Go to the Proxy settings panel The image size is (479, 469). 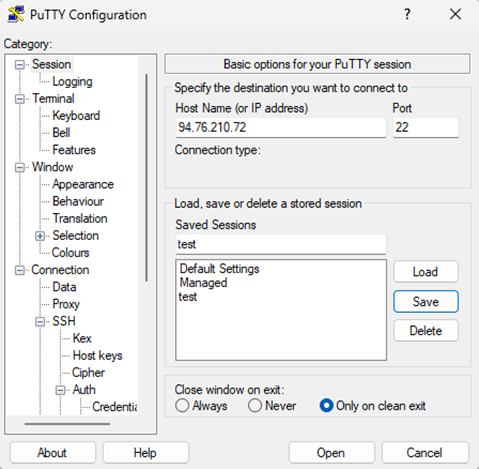click(66, 304)
